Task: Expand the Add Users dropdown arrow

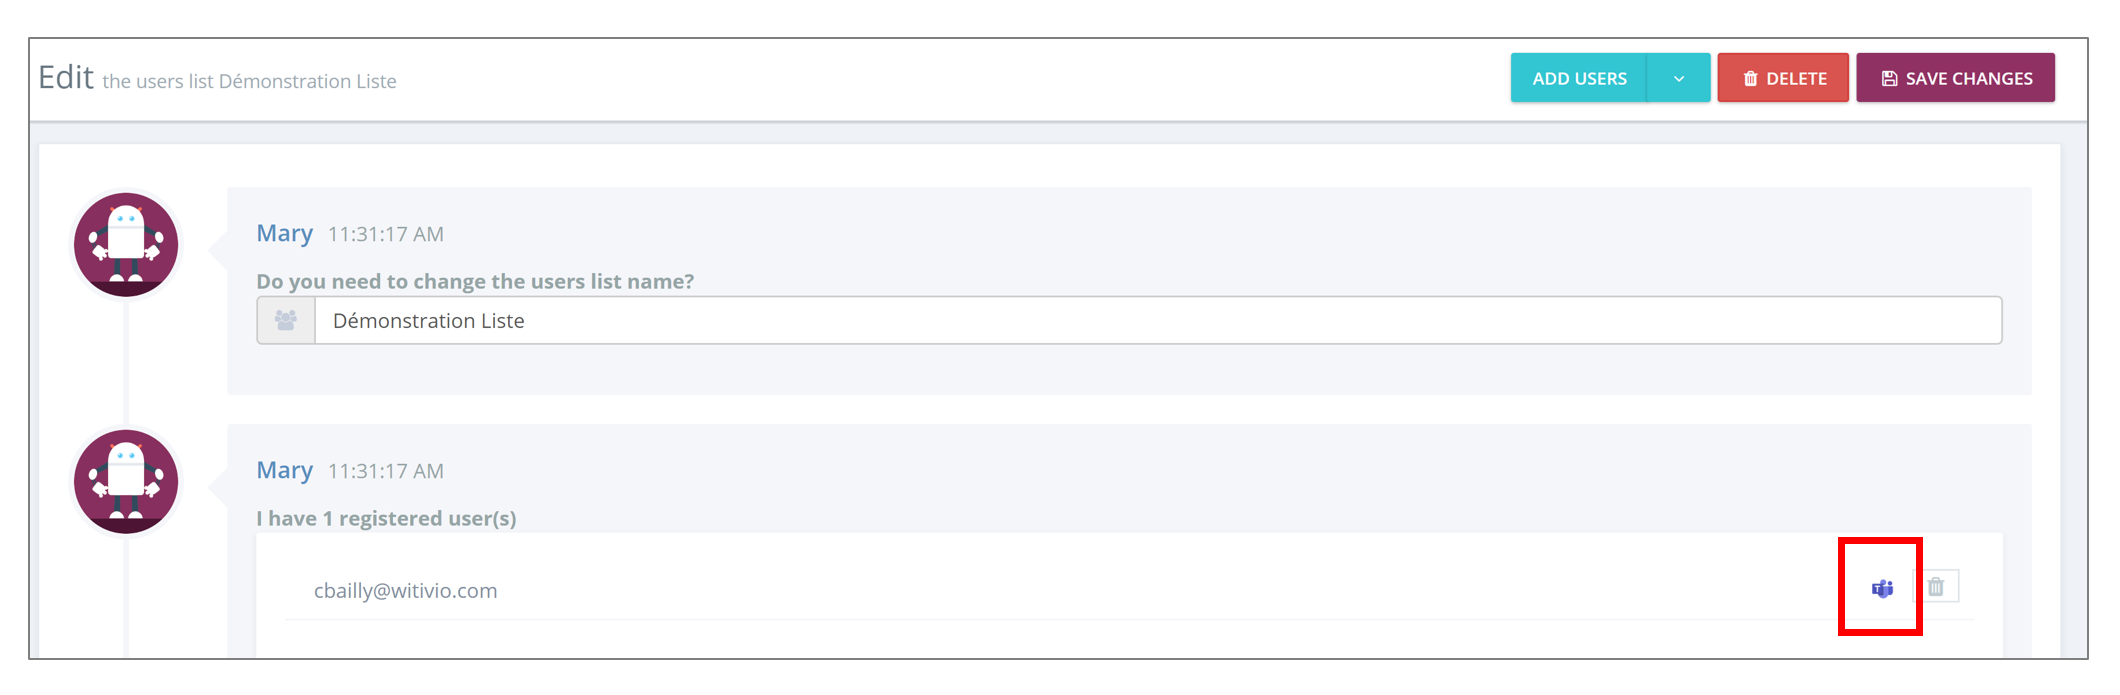Action: 1679,78
